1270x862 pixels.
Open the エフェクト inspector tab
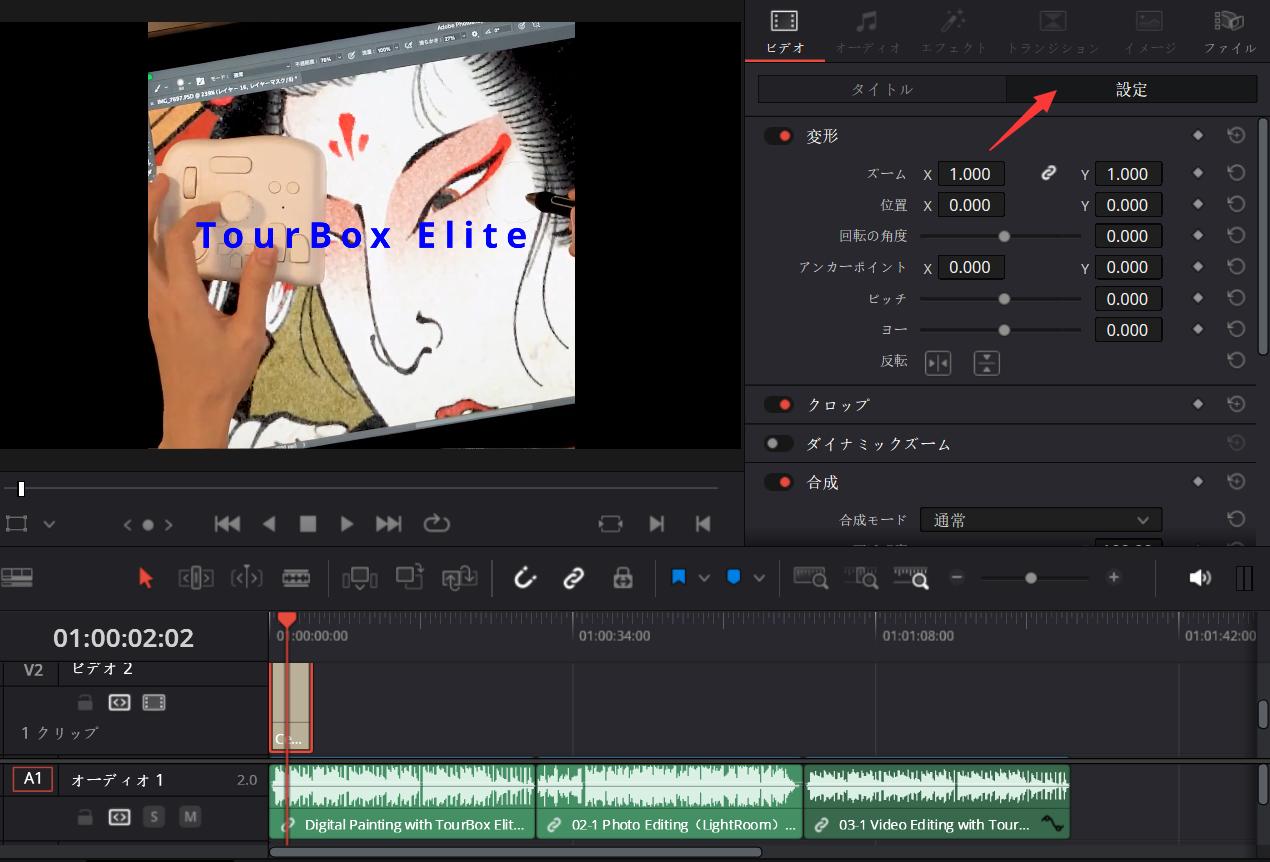pos(953,32)
